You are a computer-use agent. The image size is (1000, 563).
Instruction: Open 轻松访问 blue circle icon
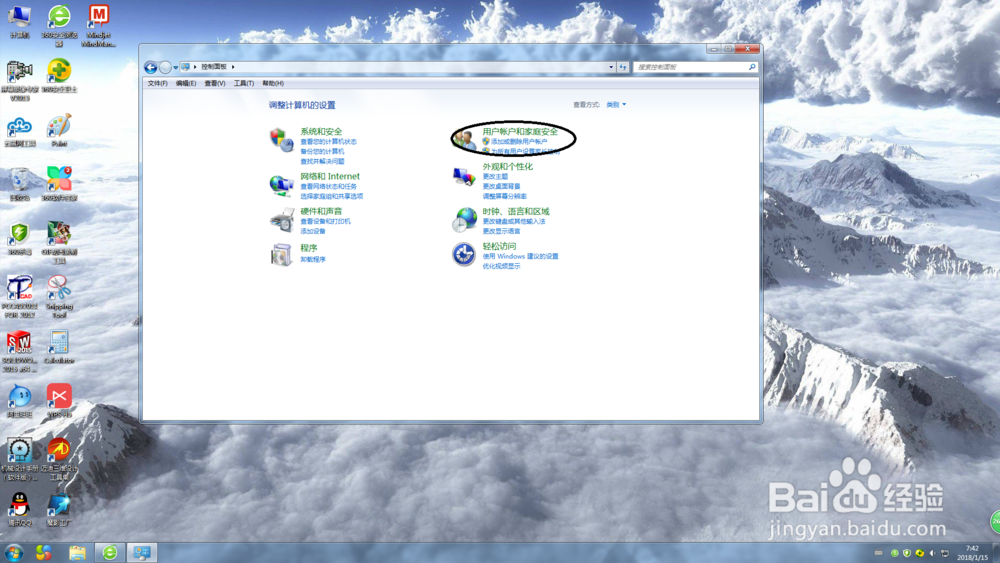pos(464,254)
